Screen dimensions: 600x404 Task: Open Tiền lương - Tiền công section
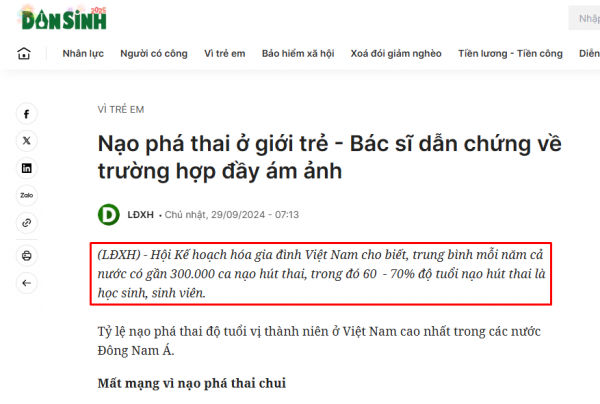coord(510,54)
